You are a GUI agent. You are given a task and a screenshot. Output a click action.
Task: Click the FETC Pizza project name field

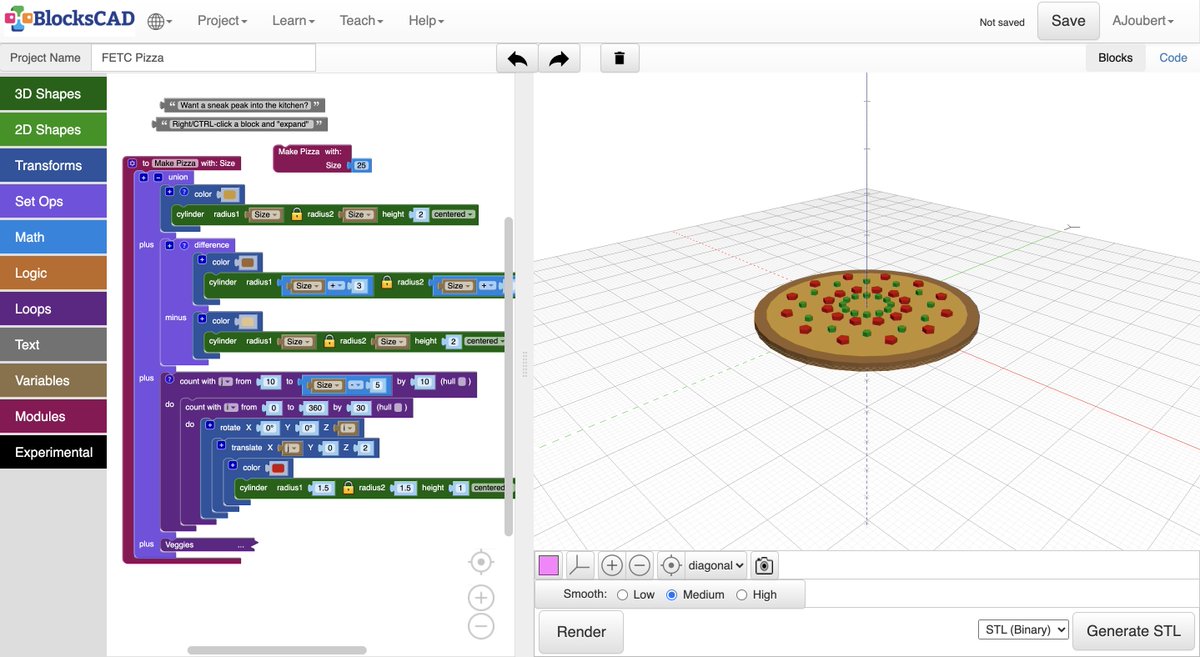pos(203,57)
